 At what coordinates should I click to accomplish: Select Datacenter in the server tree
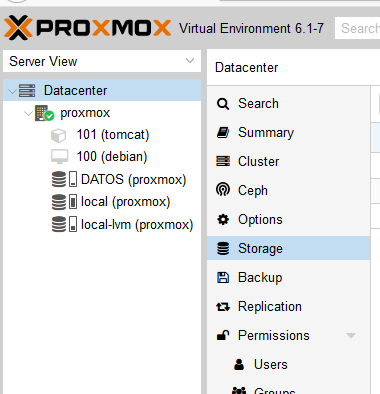click(x=102, y=90)
